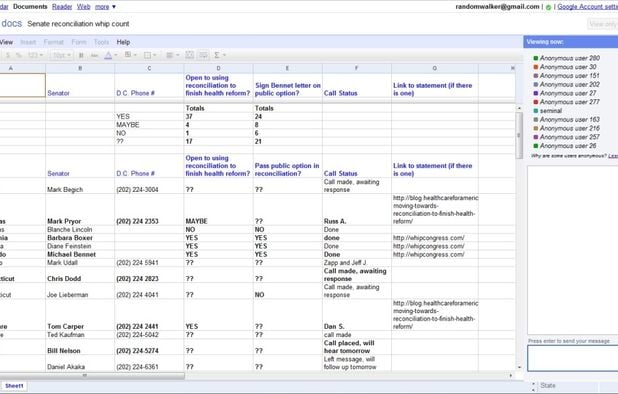The image size is (618, 394).
Task: Switch to the Sheet1 tab
Action: [14, 386]
